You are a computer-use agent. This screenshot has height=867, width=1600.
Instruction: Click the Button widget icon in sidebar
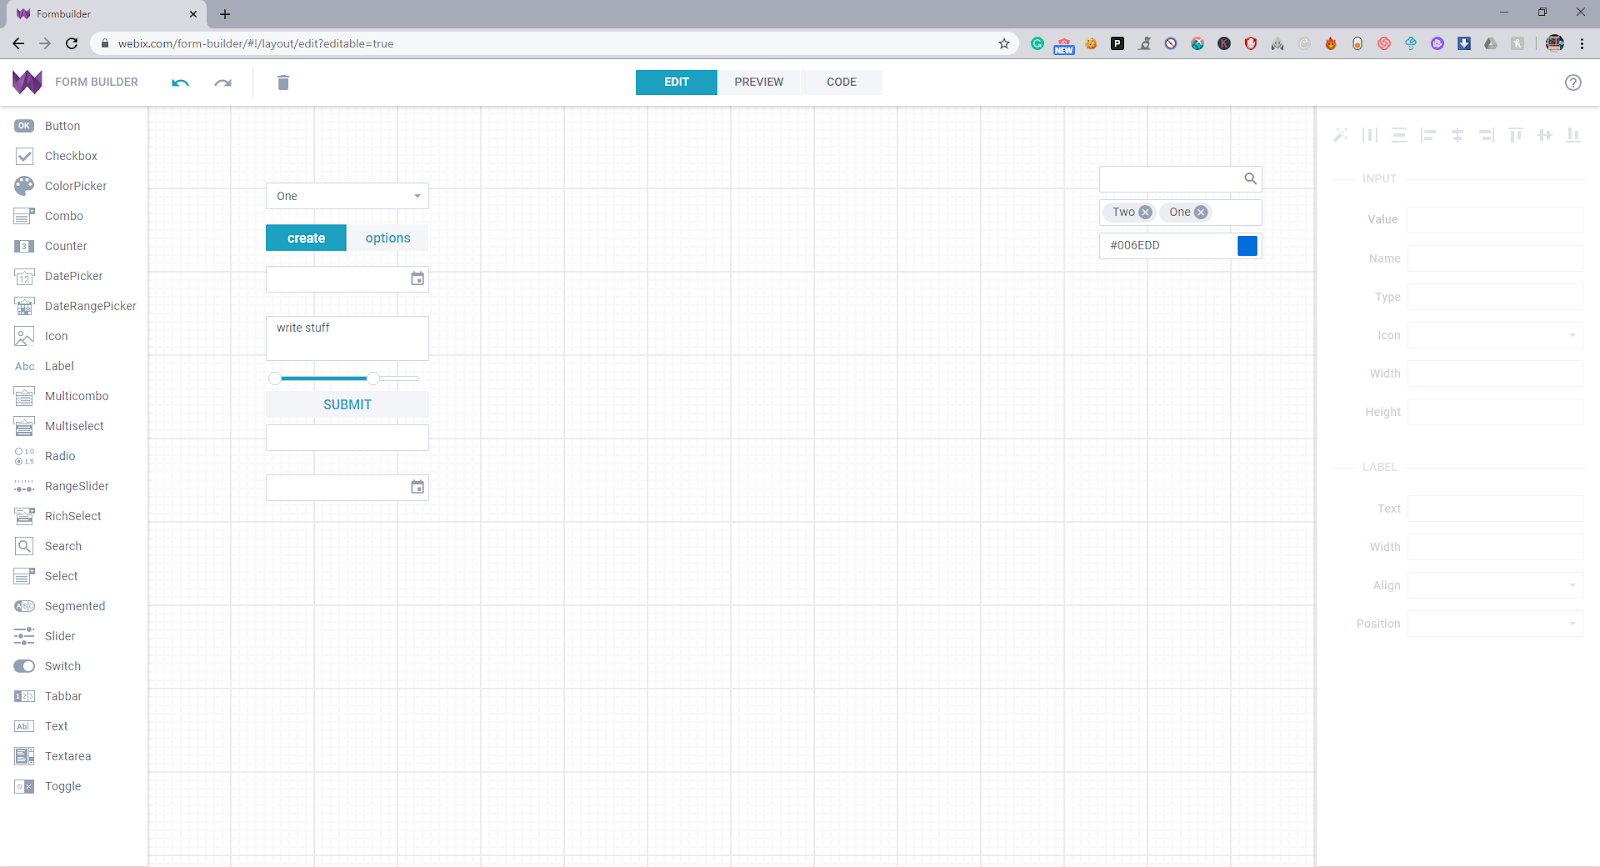pyautogui.click(x=24, y=126)
